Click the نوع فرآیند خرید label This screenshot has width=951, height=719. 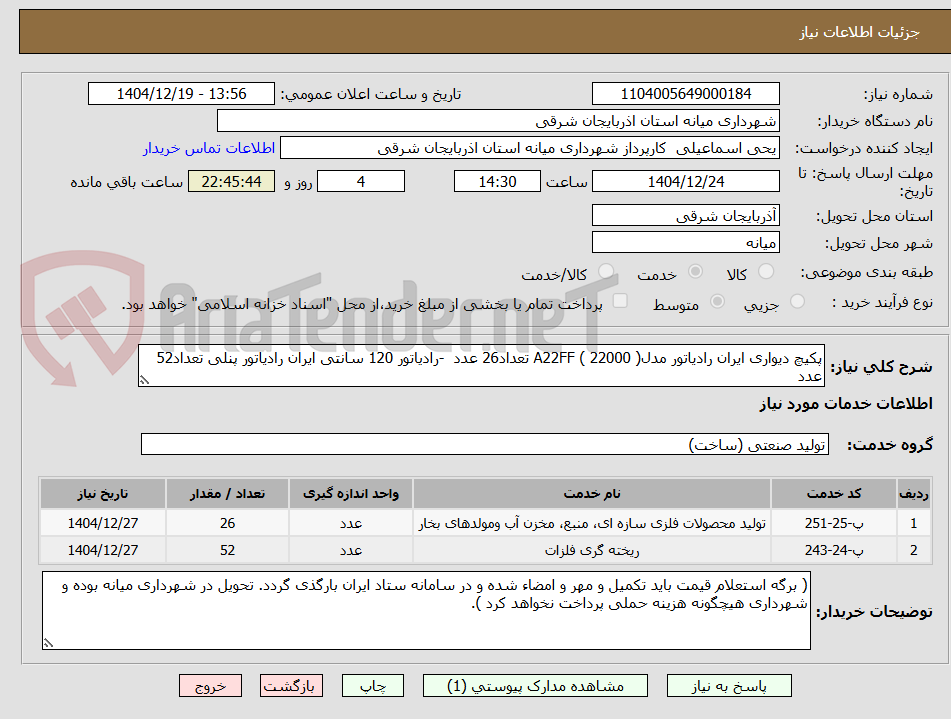coord(882,302)
